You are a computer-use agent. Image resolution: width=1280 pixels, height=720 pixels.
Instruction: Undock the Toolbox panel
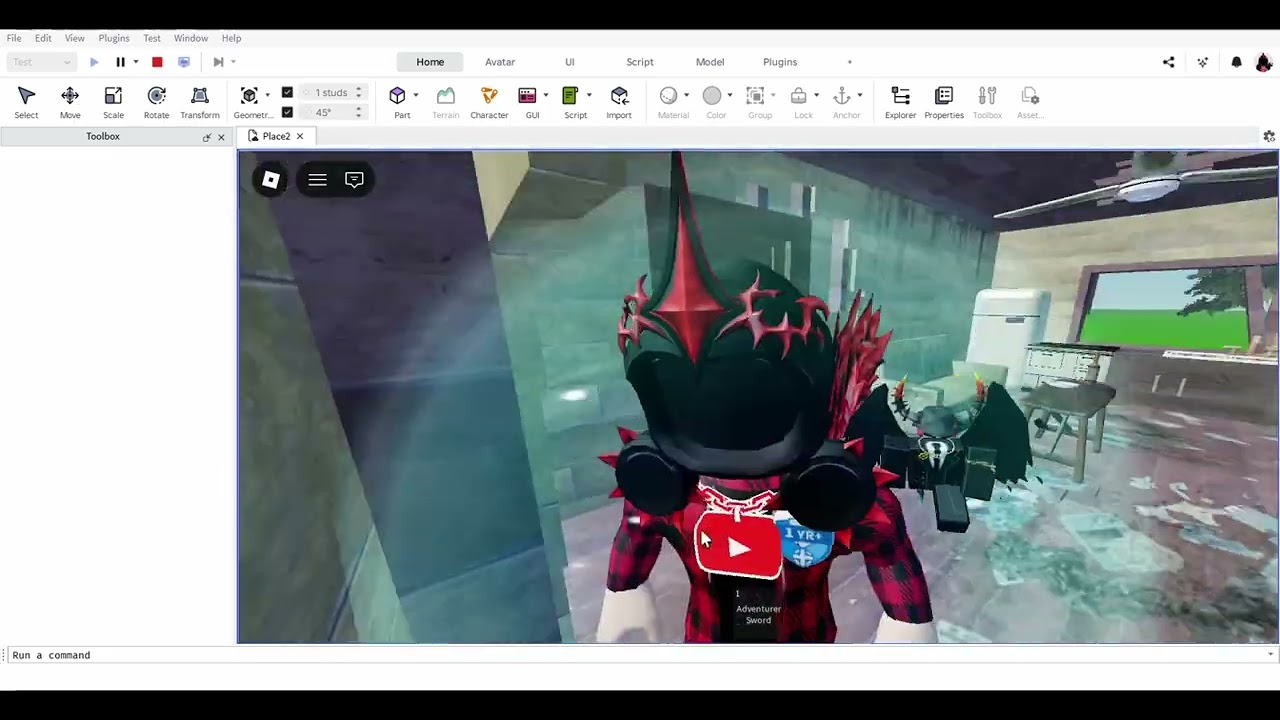[x=207, y=137]
